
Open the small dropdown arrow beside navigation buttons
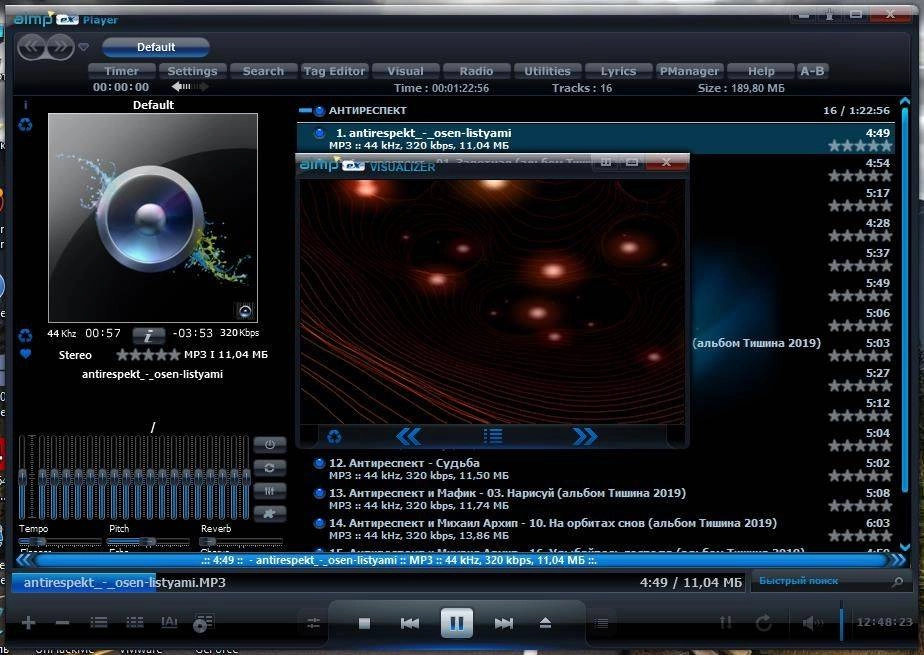[x=84, y=47]
